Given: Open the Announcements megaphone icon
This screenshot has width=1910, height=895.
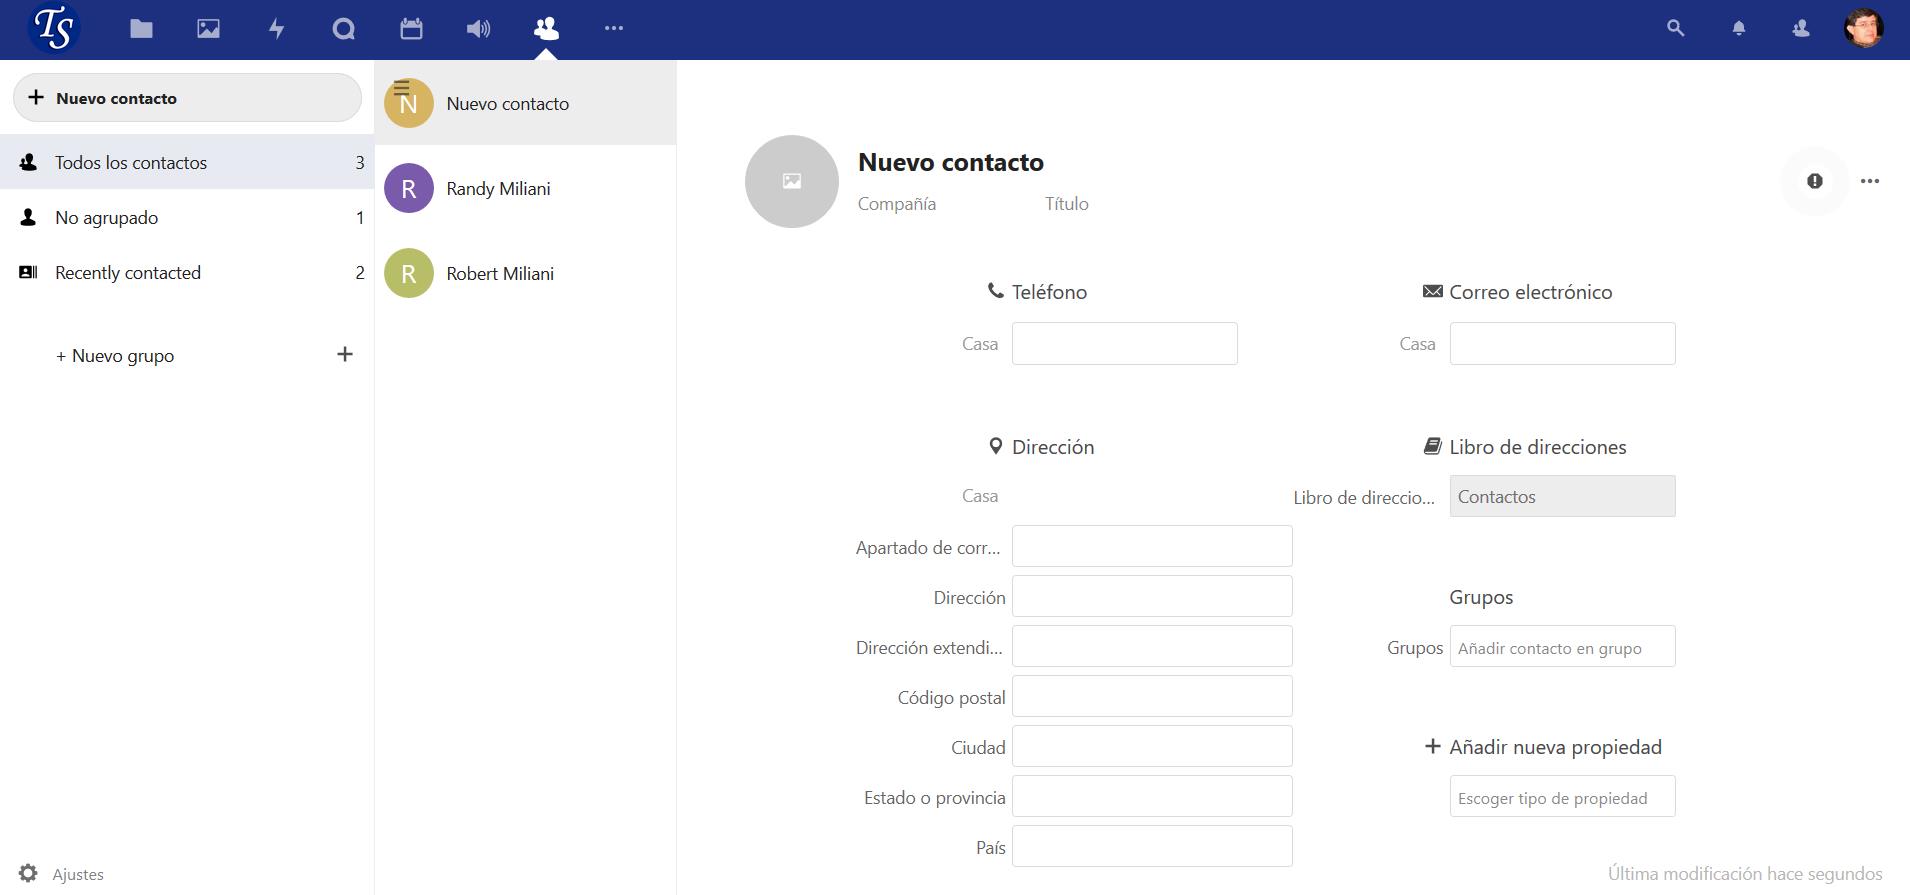Looking at the screenshot, I should click(478, 29).
